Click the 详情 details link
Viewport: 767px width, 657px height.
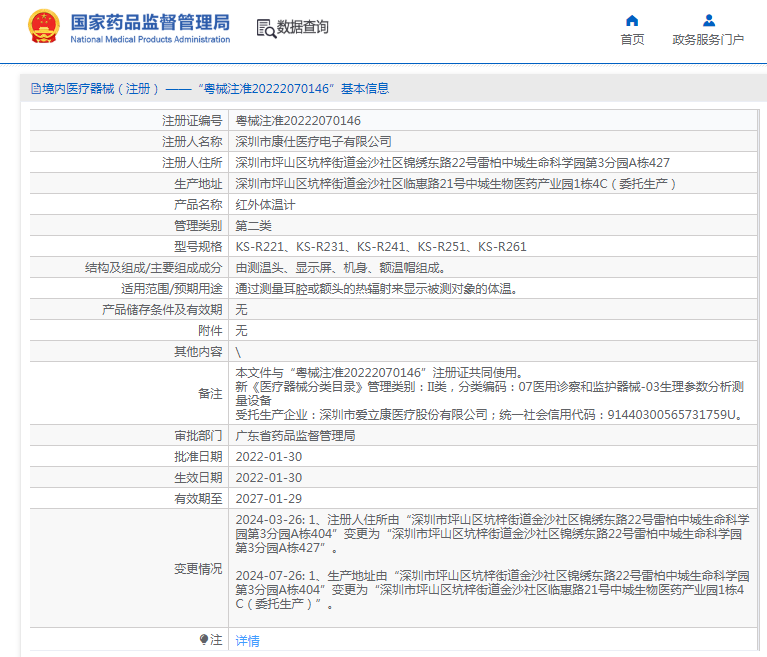(248, 640)
